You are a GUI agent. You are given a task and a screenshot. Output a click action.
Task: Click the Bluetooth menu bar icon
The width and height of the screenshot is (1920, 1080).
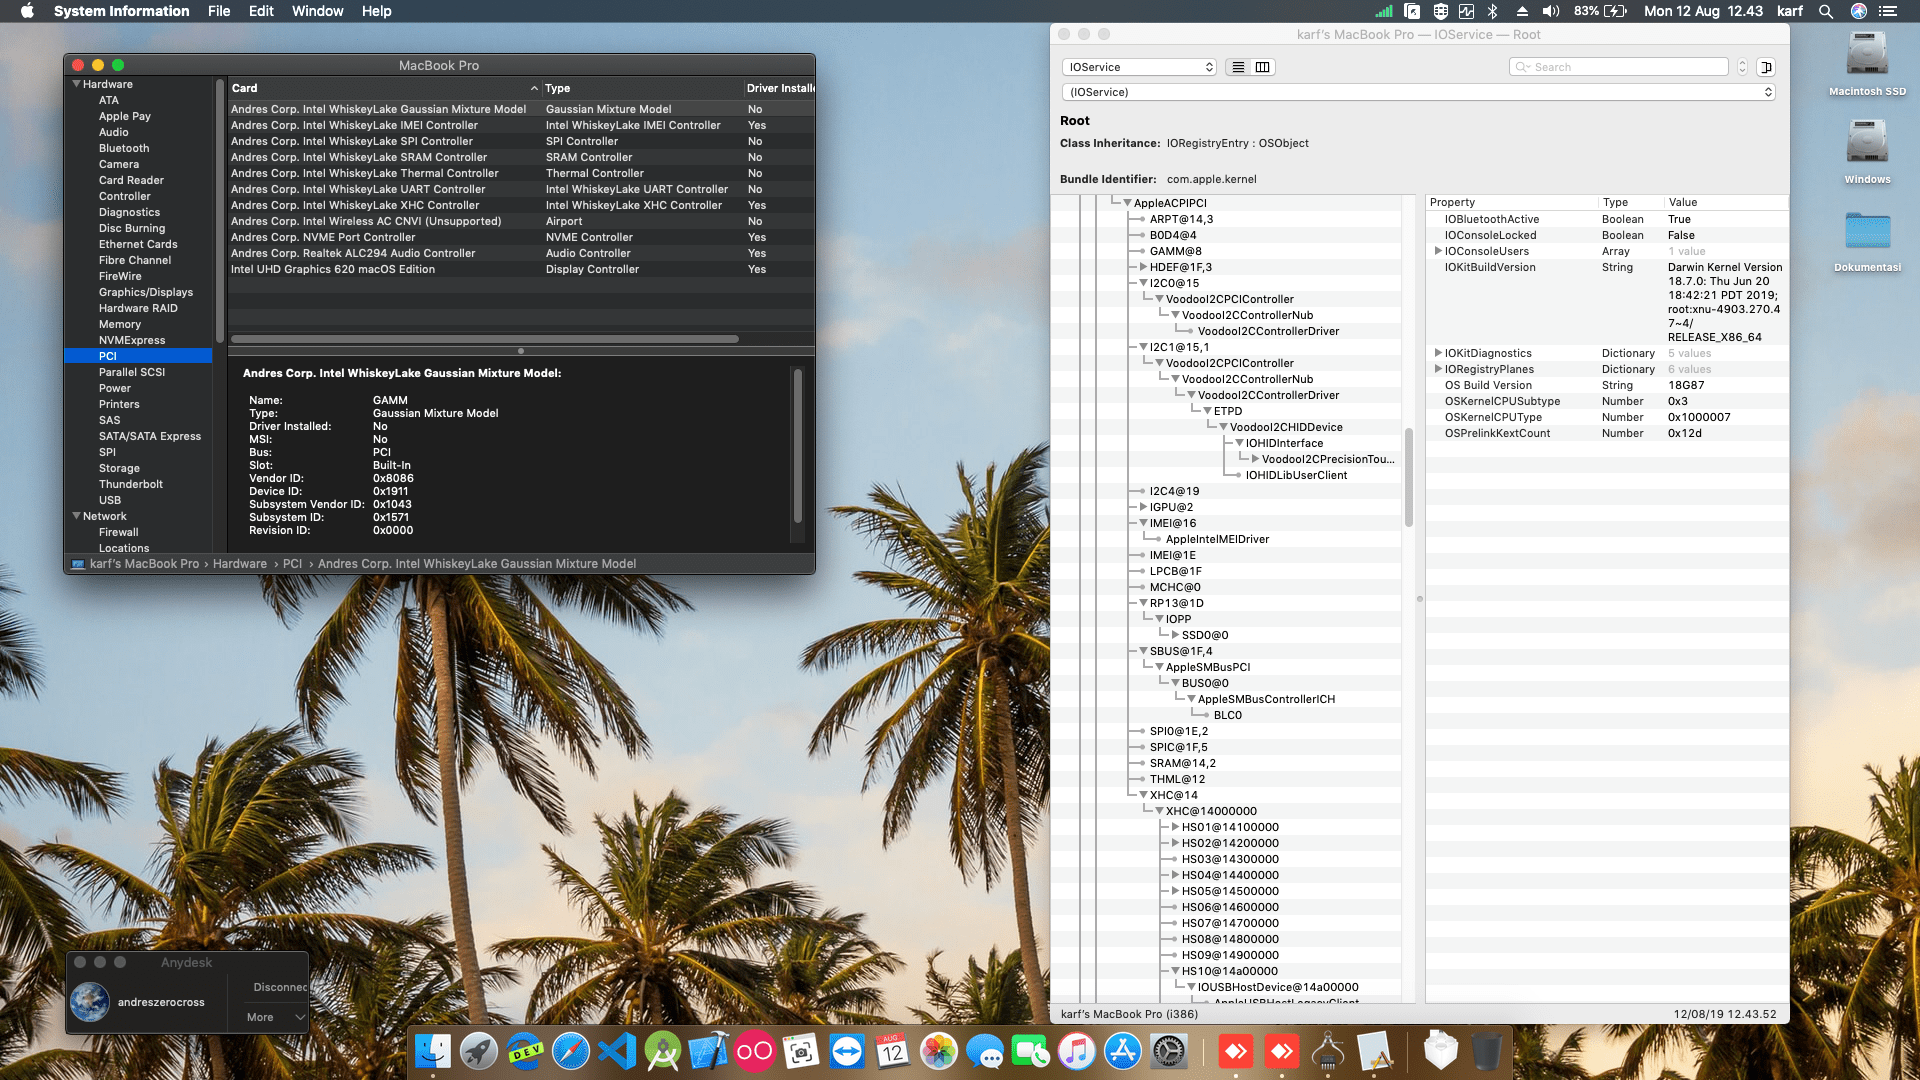click(1492, 11)
